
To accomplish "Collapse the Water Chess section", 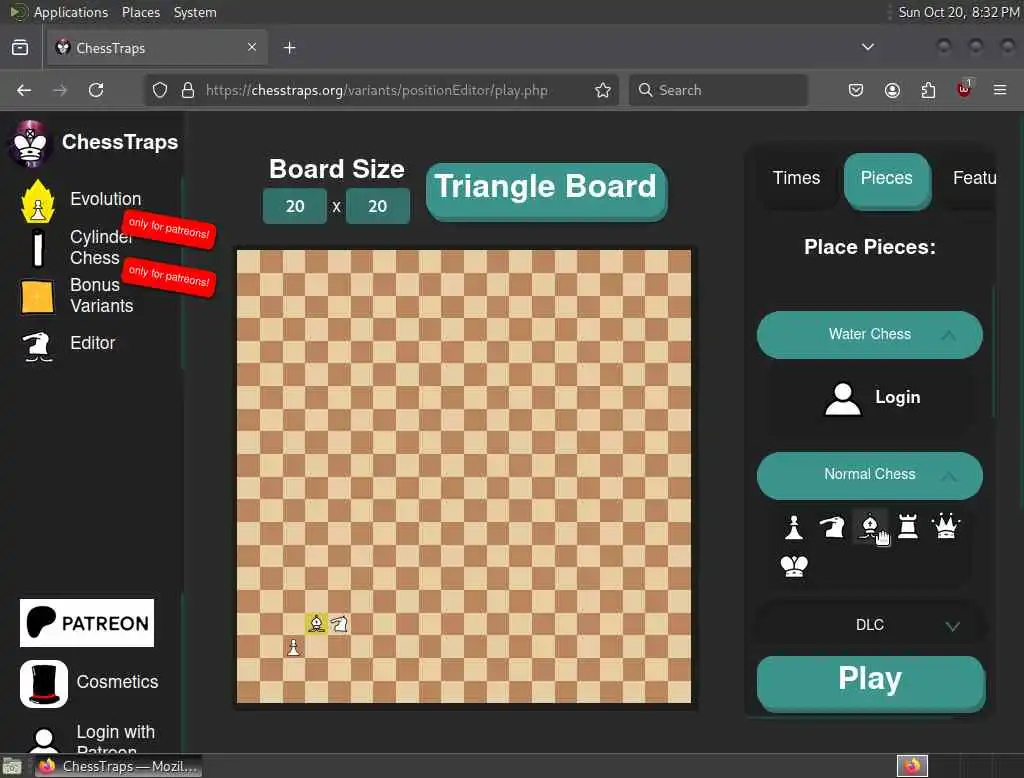I will point(869,334).
